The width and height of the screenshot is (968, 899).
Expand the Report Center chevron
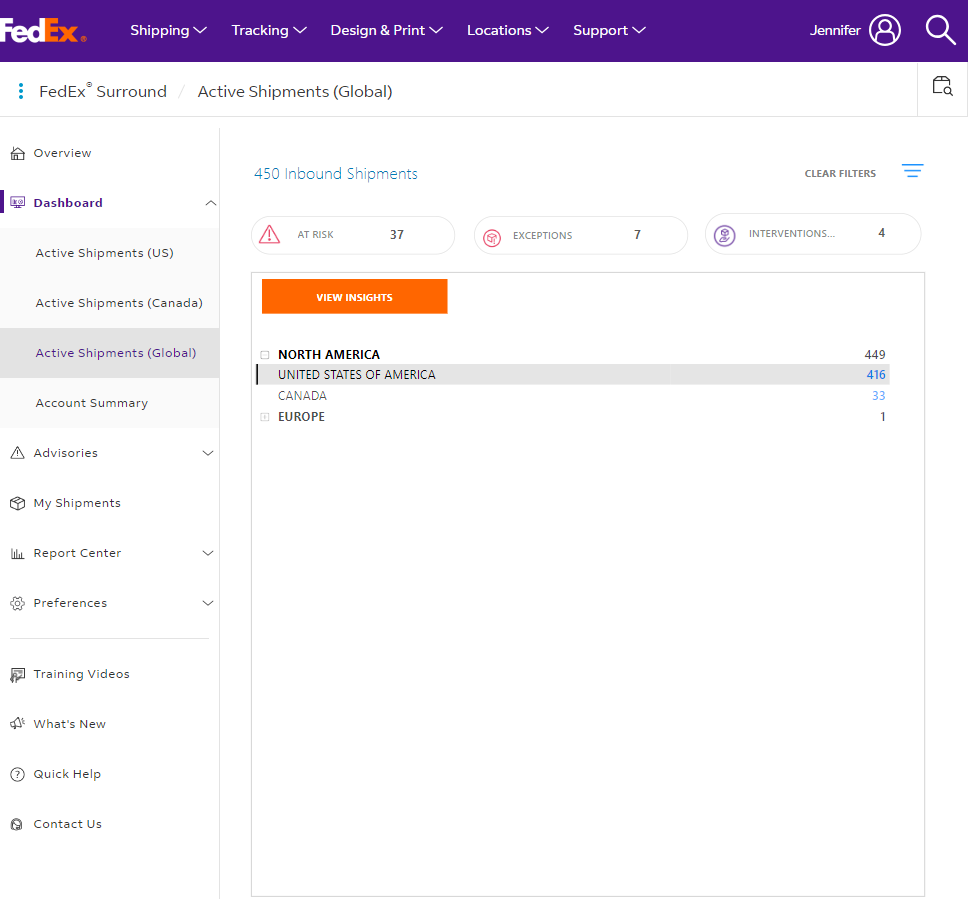coord(208,553)
